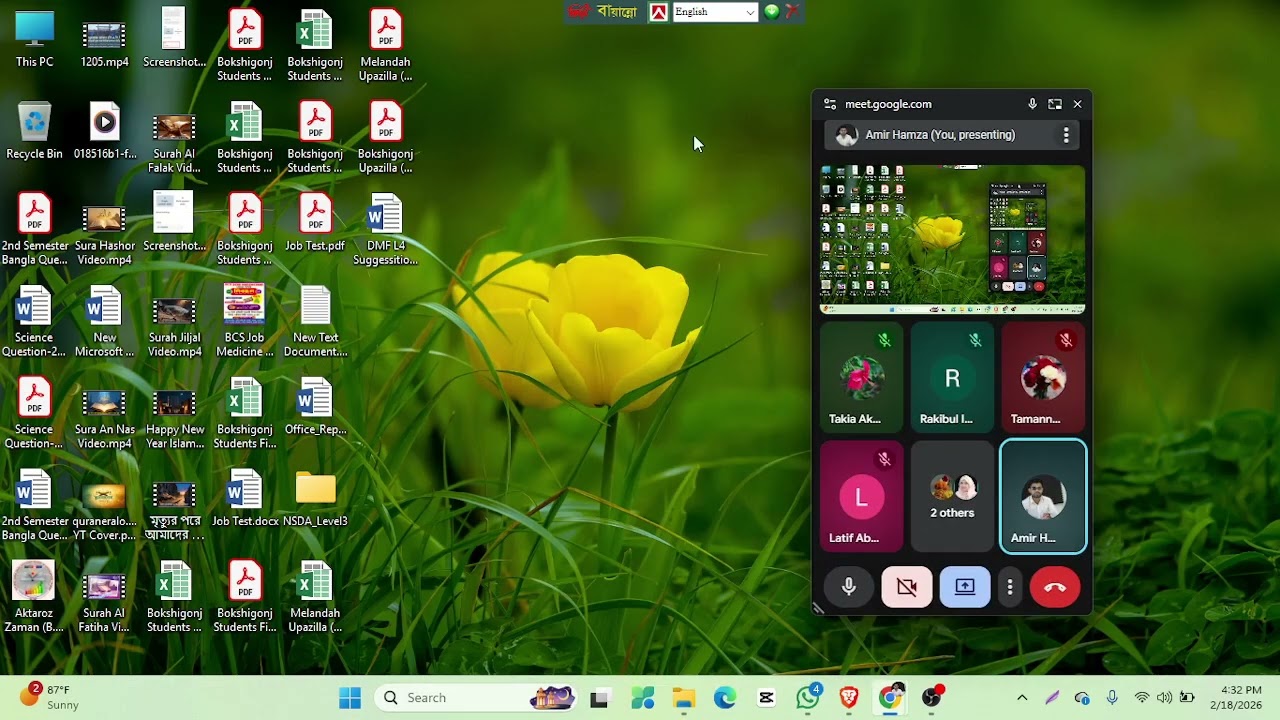The image size is (1280, 720).
Task: Open options menu next to Amir Hamza presenting
Action: pos(1066,135)
